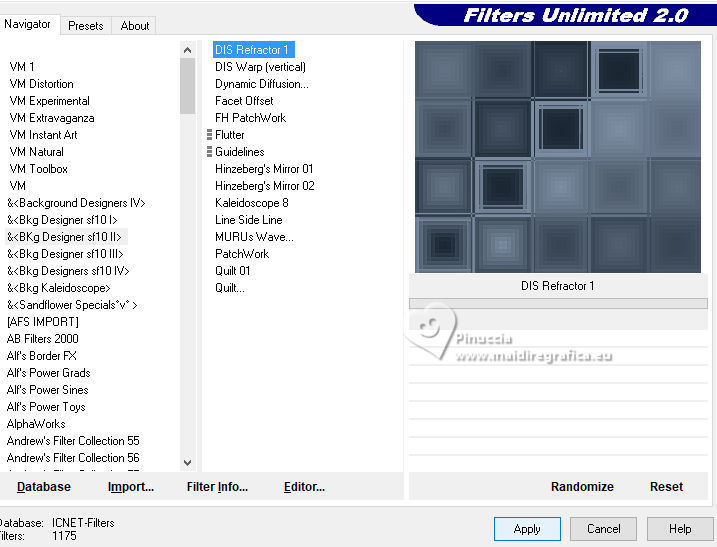Open the Database button

click(x=44, y=487)
